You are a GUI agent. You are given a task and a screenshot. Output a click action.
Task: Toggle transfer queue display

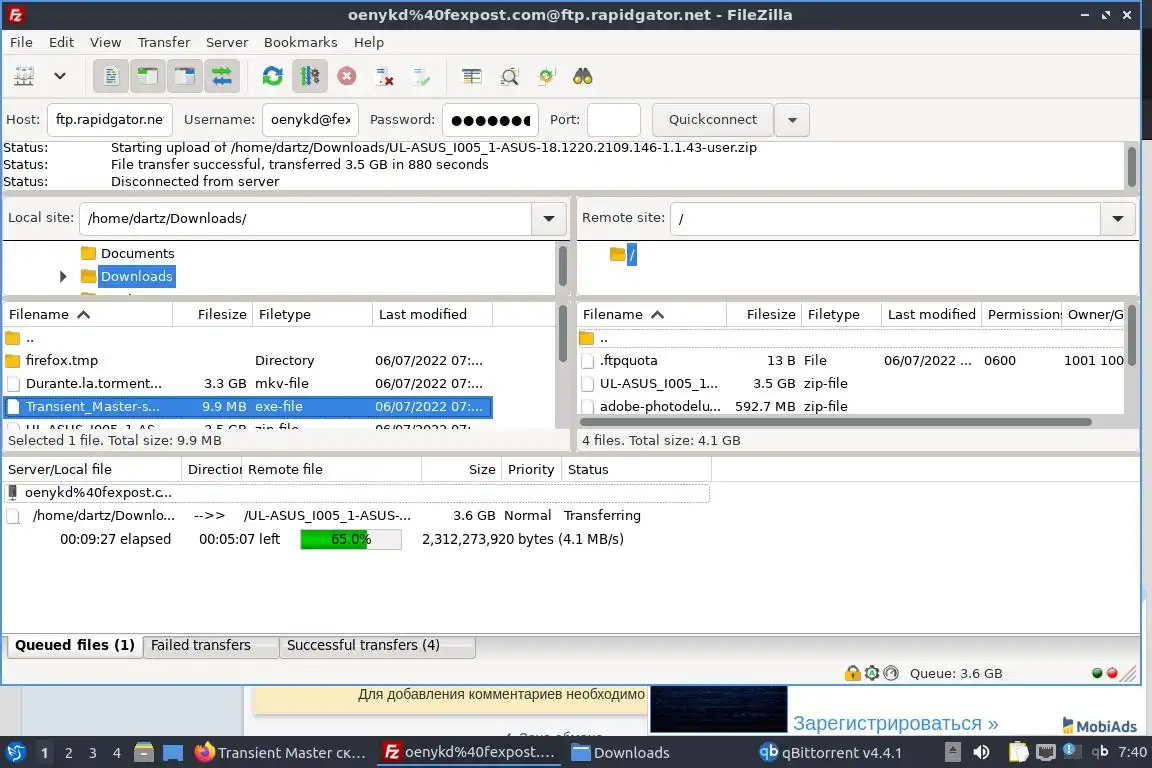[x=222, y=76]
